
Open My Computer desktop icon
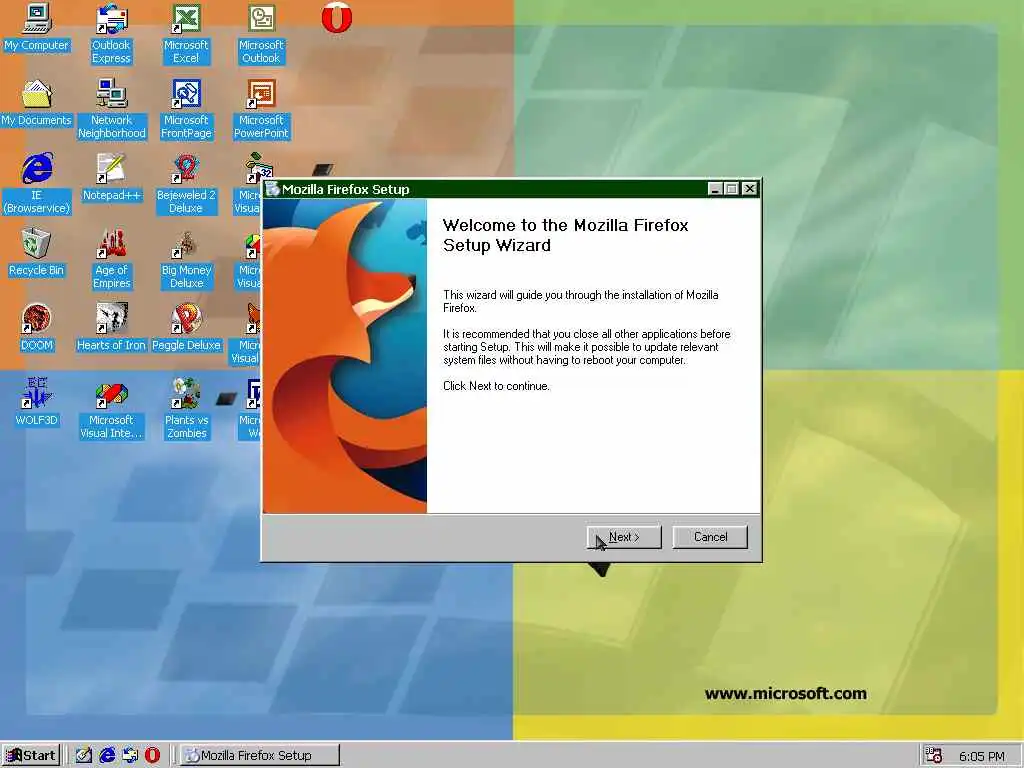[x=36, y=27]
